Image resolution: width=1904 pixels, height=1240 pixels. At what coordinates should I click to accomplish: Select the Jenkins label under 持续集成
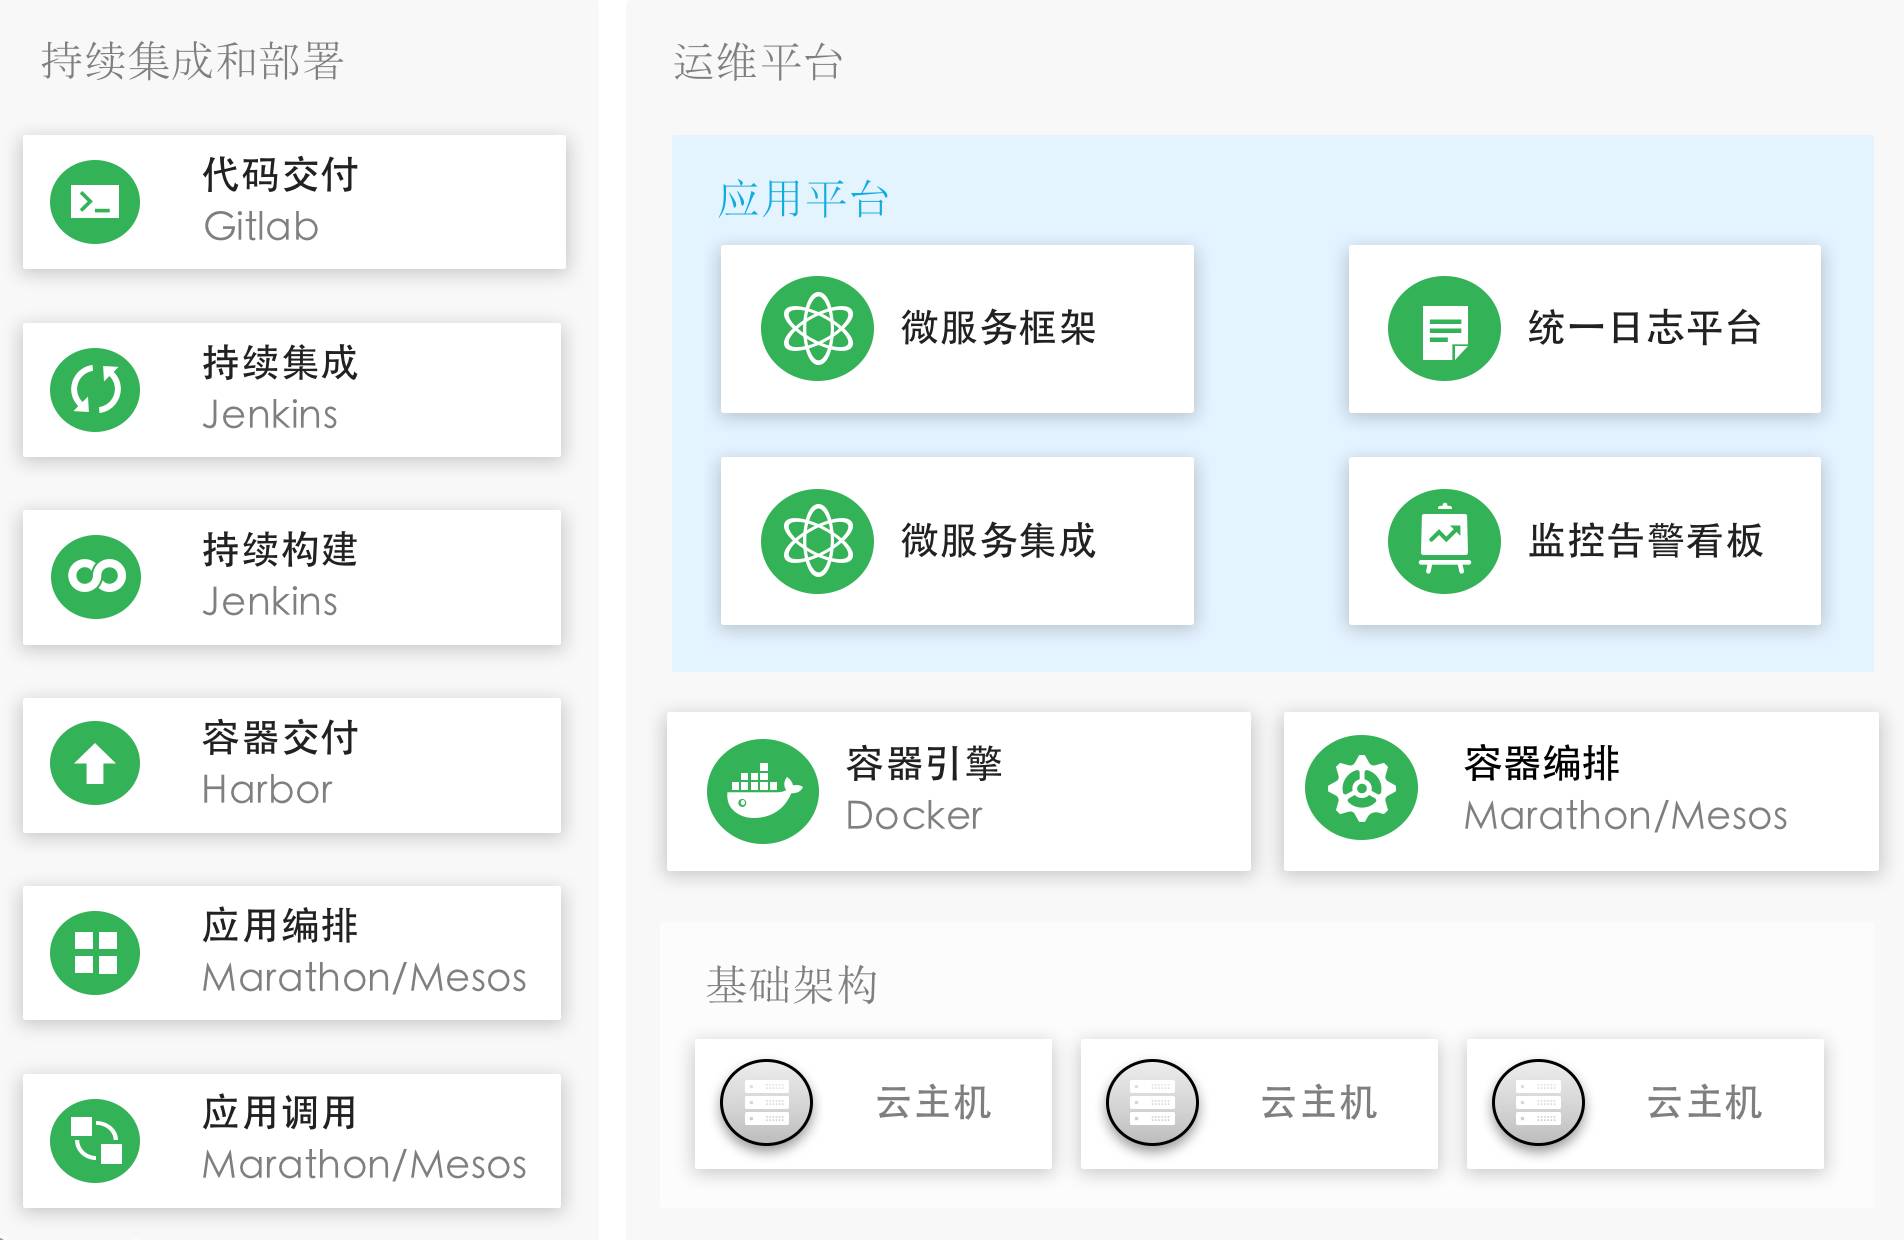[x=270, y=414]
